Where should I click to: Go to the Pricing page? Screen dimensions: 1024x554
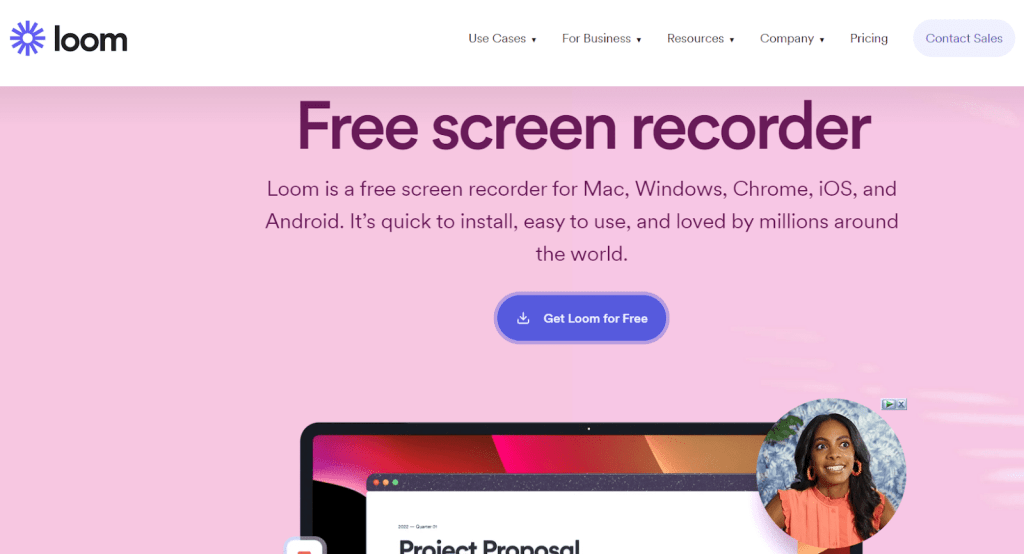(x=869, y=39)
